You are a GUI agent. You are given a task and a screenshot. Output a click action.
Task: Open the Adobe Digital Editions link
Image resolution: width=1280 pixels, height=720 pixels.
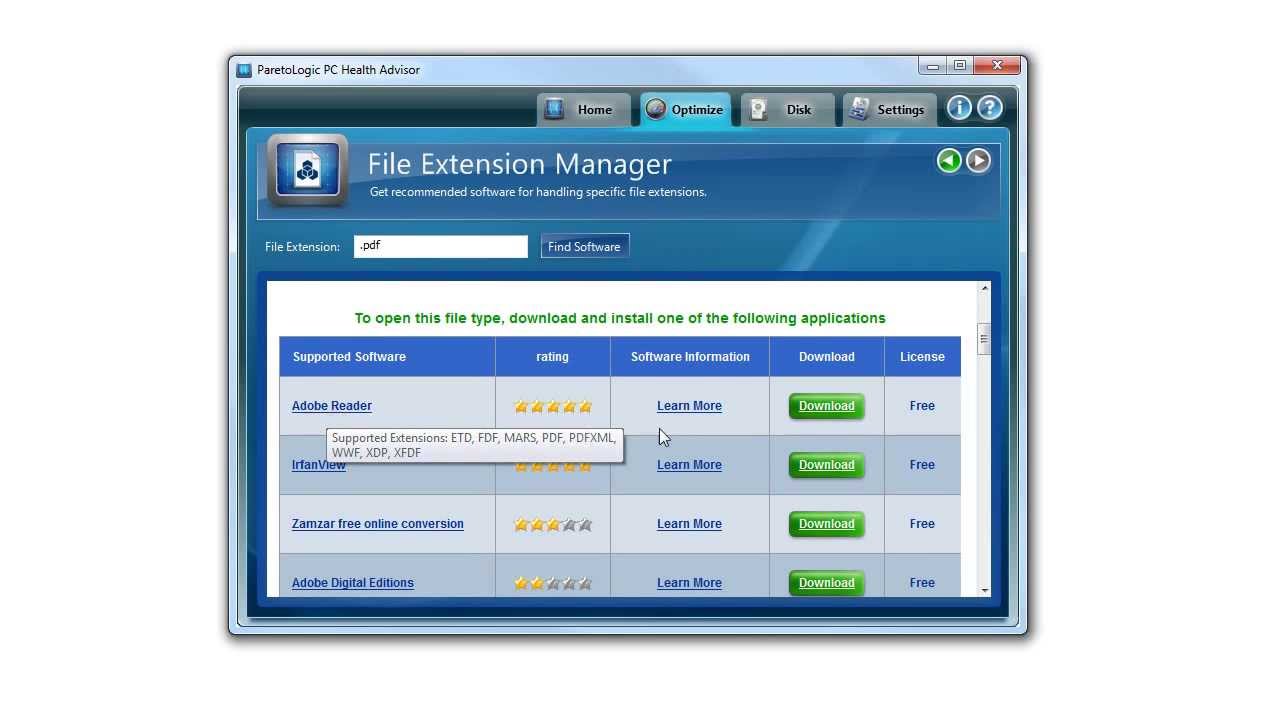(x=353, y=583)
